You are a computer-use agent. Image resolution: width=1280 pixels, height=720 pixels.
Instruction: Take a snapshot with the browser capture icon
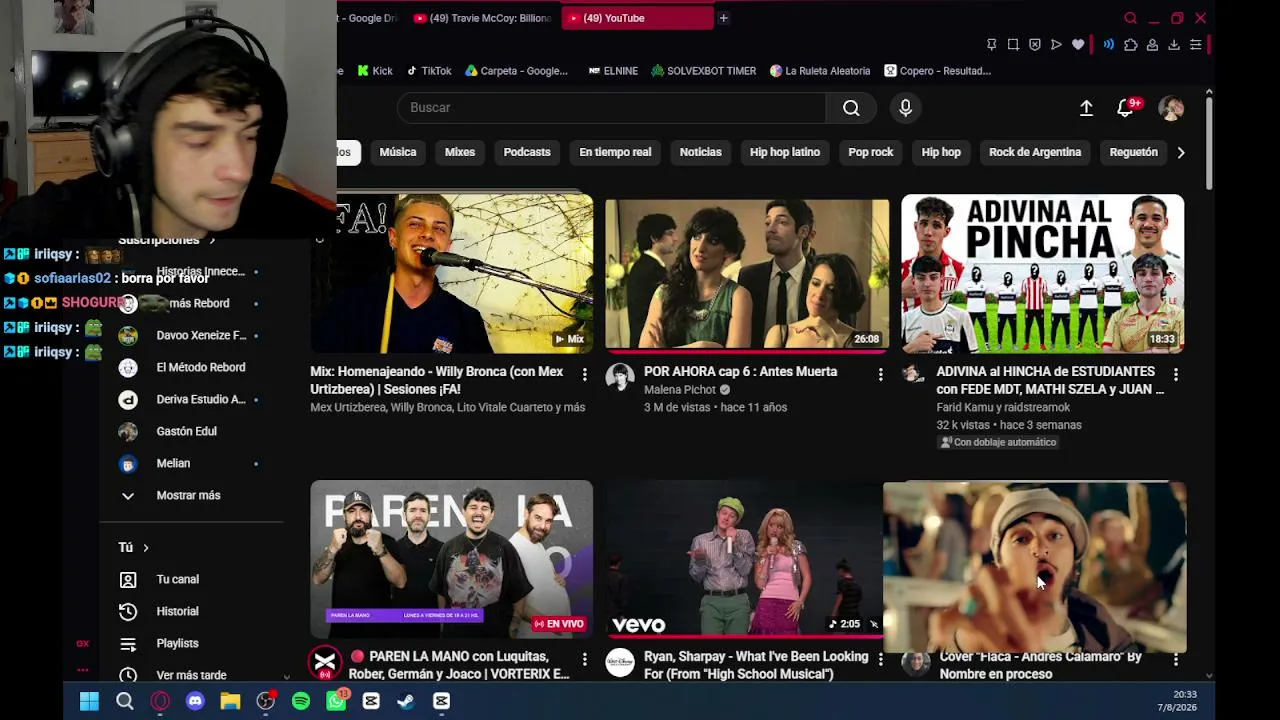coord(1013,45)
